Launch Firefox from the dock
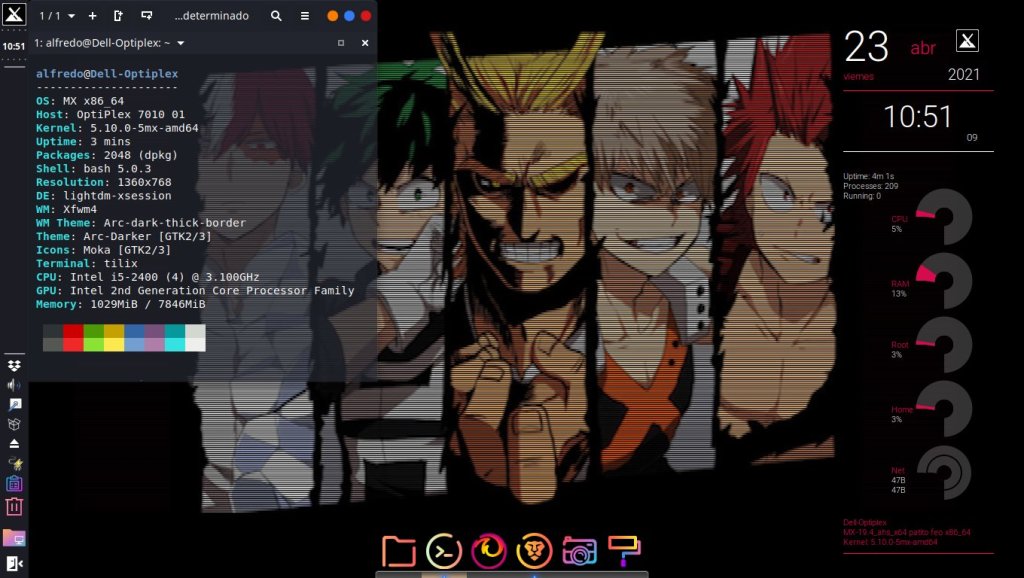Viewport: 1024px width, 578px height. [489, 551]
